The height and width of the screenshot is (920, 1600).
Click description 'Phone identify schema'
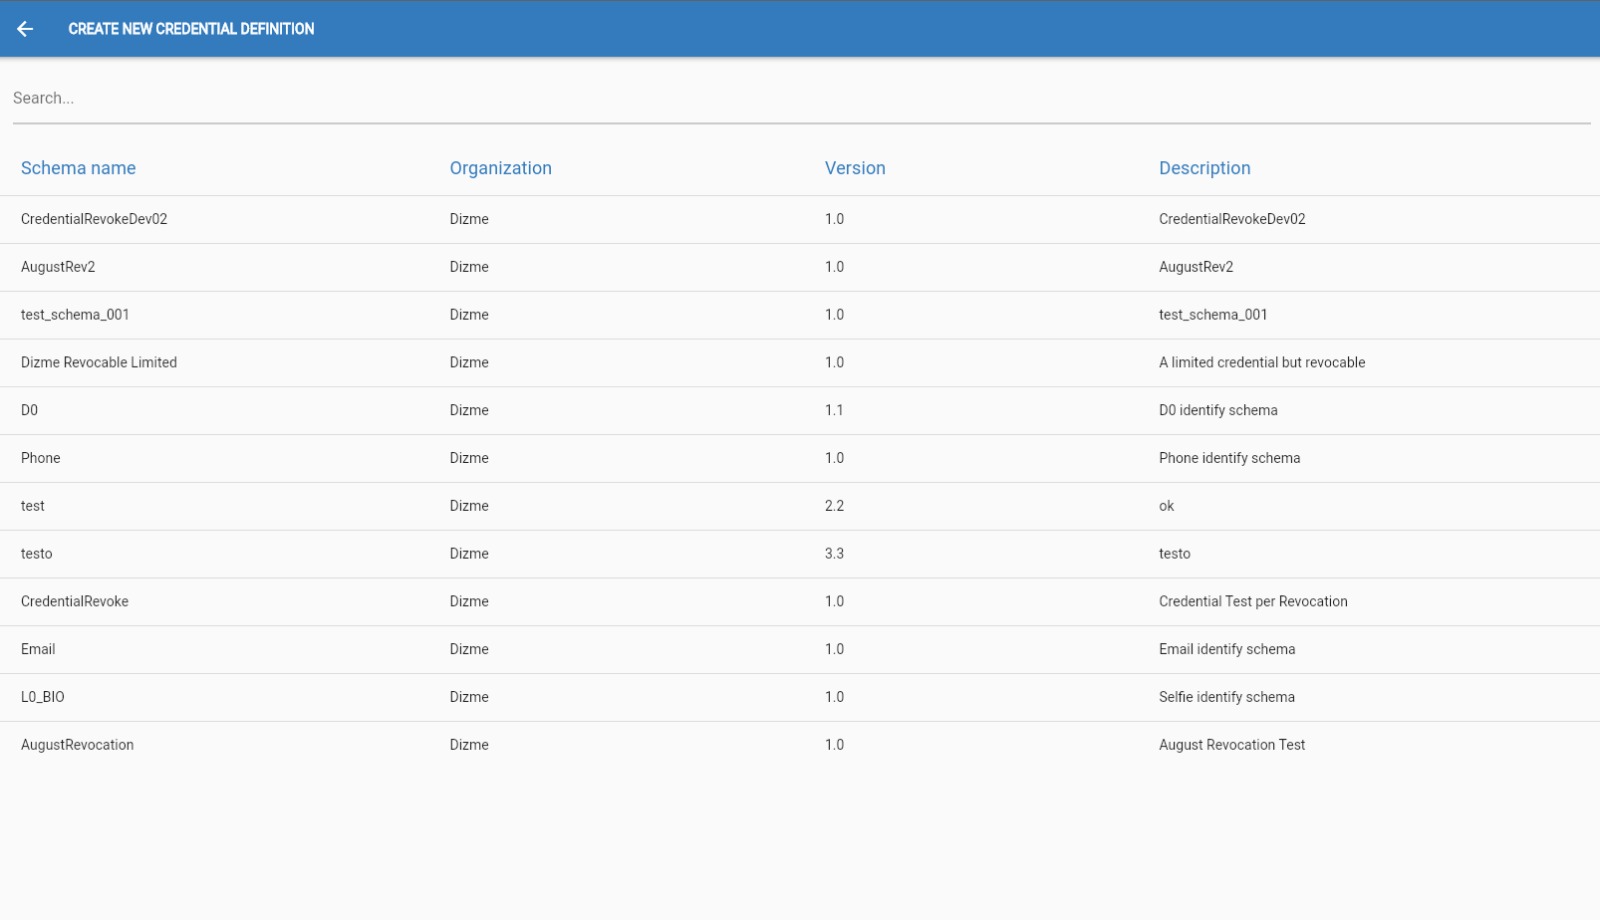(x=1230, y=458)
